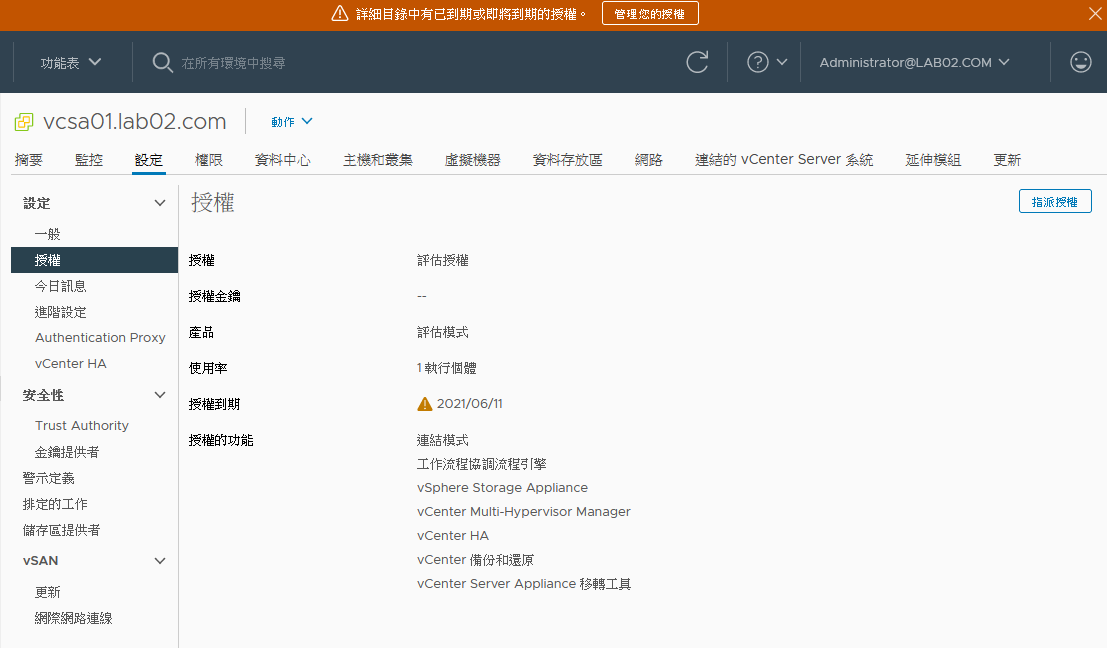Switch to the 網路 tab
Screen dimensions: 1107x648
649,160
